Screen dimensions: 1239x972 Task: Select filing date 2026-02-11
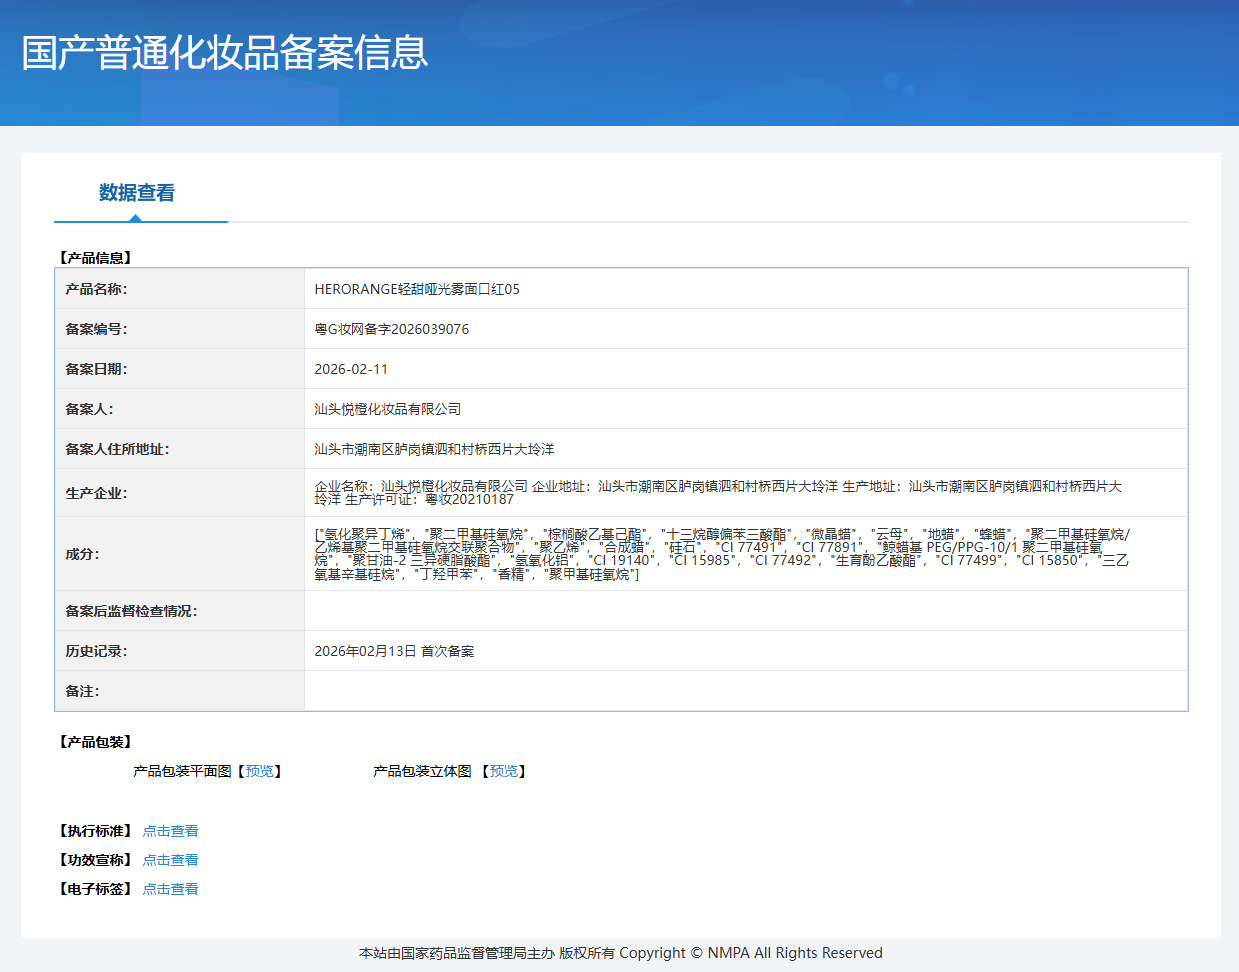click(x=351, y=369)
